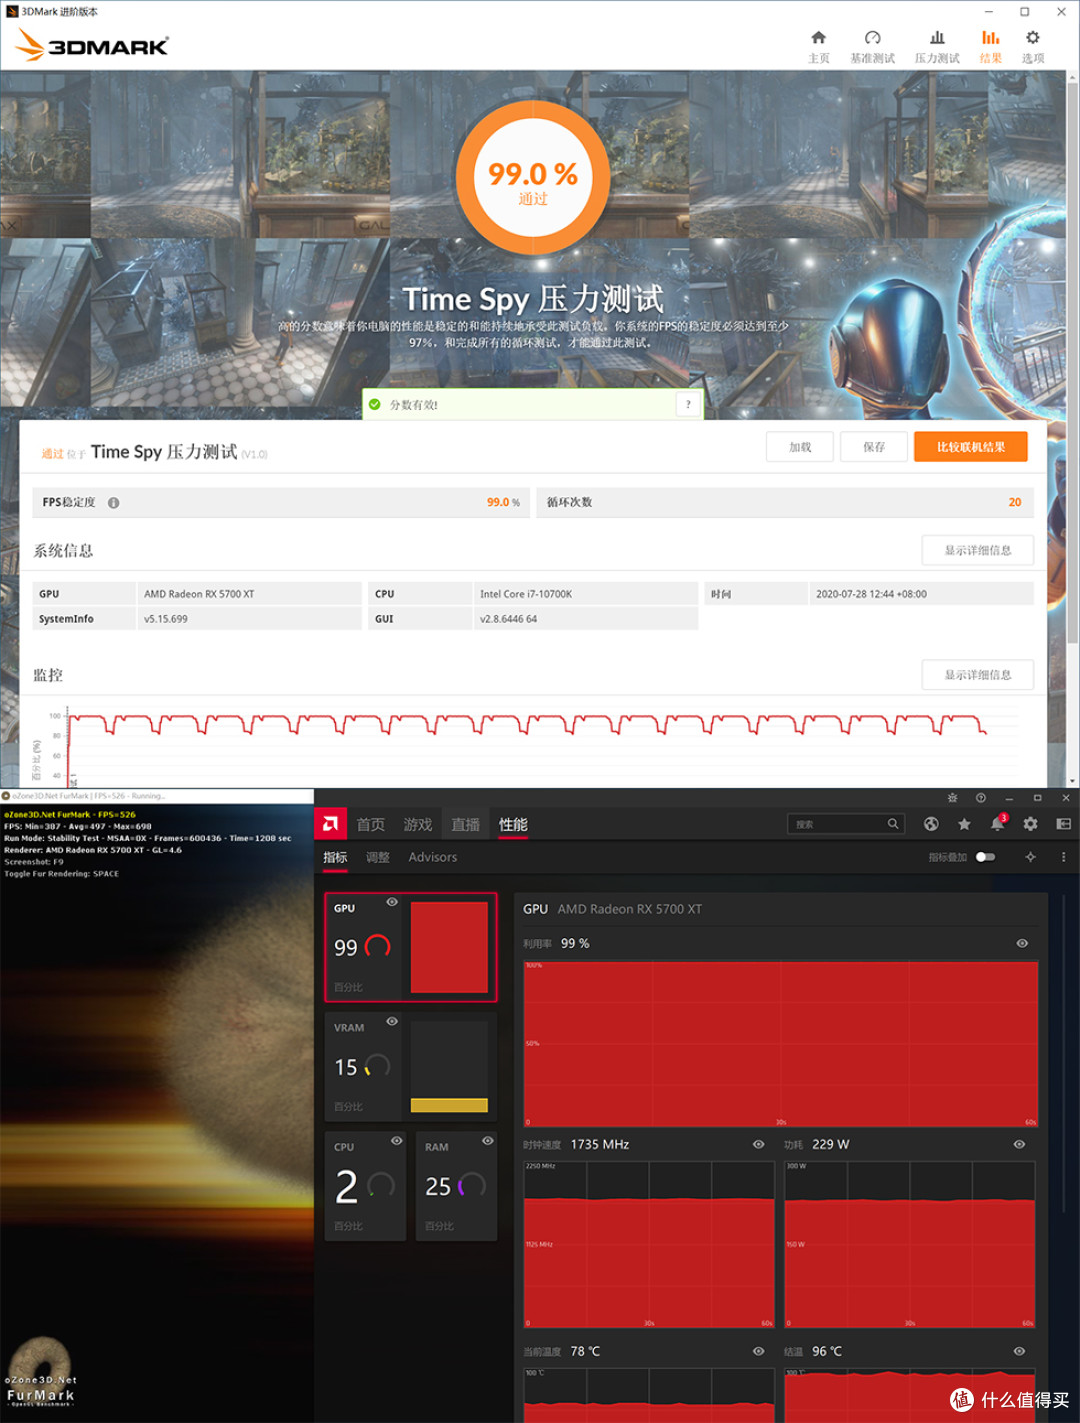Select the CPU 2 metric tile
This screenshot has width=1080, height=1423.
click(x=365, y=1187)
